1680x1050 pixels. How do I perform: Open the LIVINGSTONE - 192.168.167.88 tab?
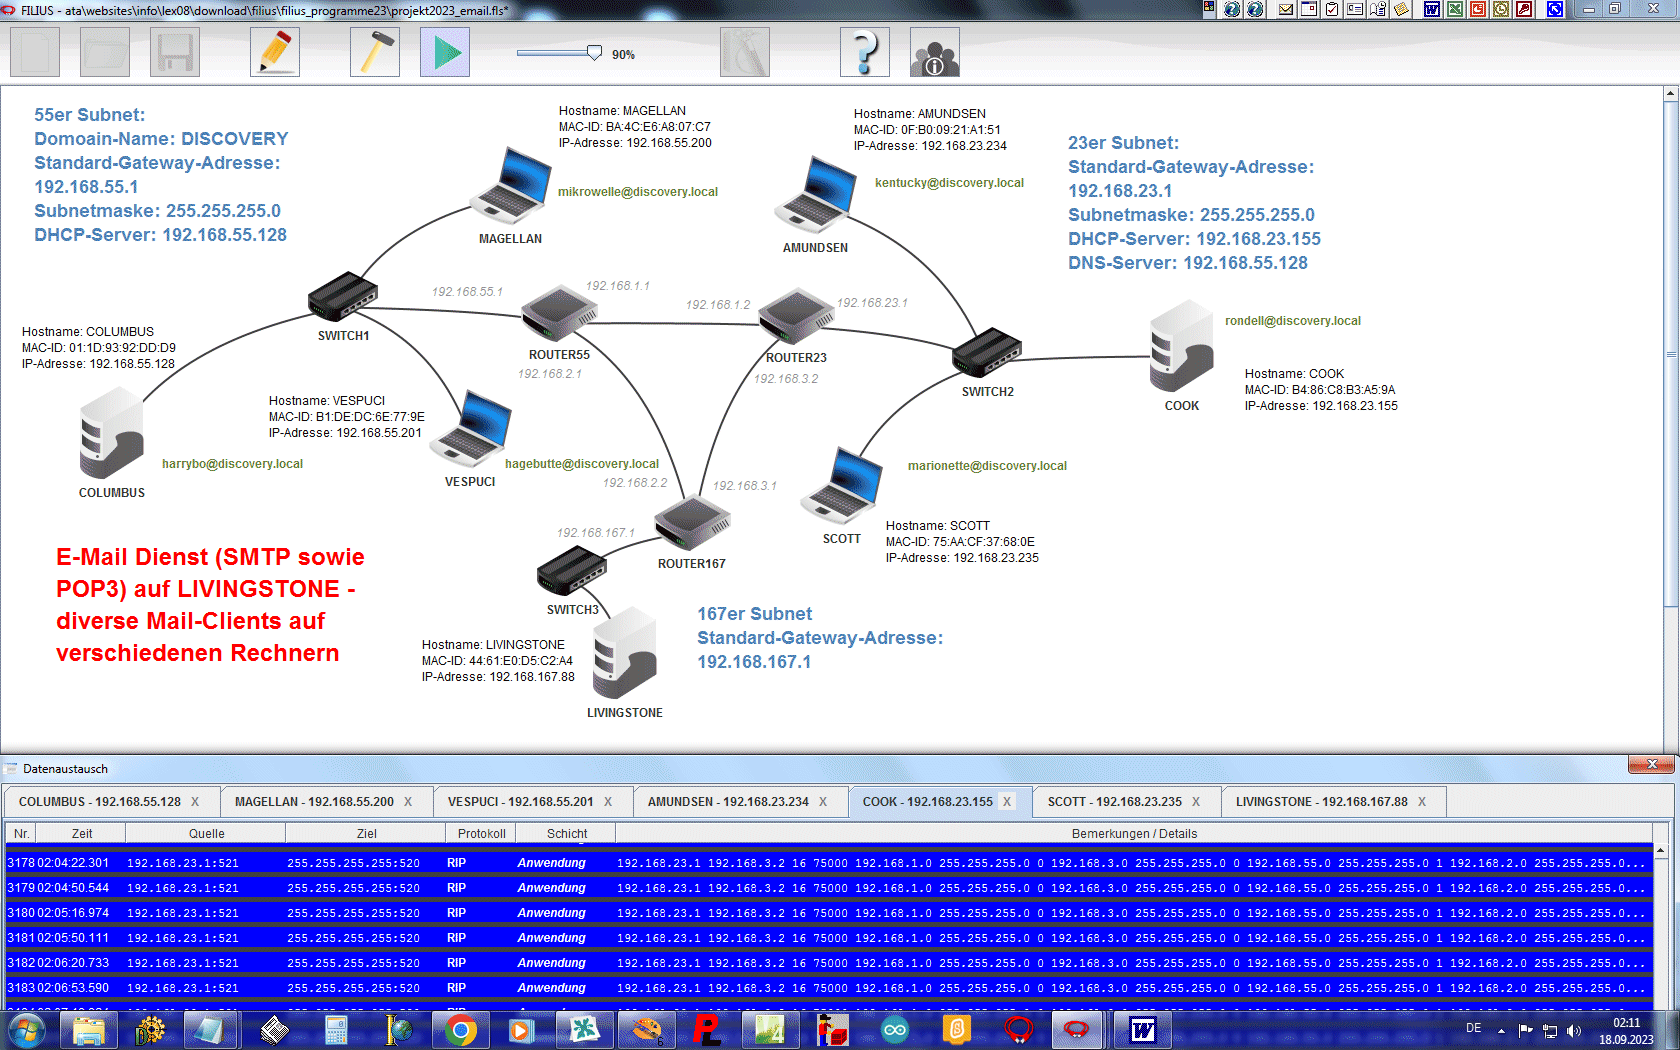click(x=1321, y=802)
